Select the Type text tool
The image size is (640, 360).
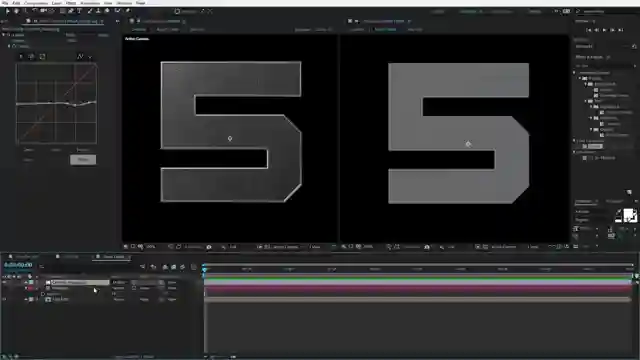tap(80, 11)
